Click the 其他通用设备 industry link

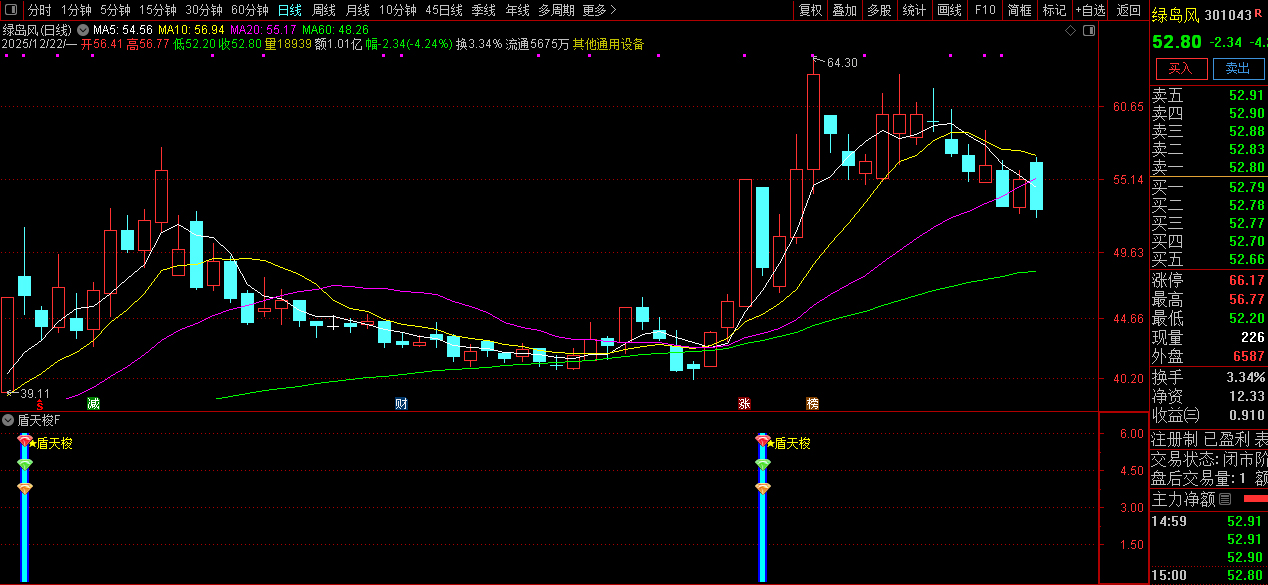tap(608, 44)
